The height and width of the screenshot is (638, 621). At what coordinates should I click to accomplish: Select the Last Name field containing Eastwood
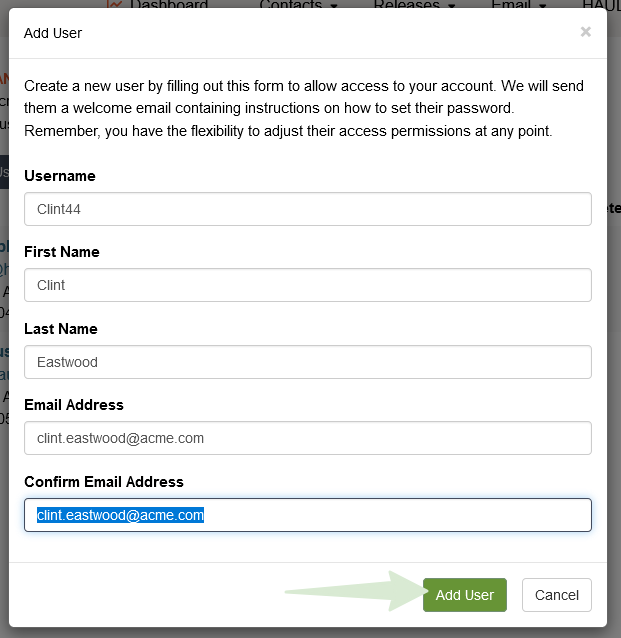click(308, 362)
